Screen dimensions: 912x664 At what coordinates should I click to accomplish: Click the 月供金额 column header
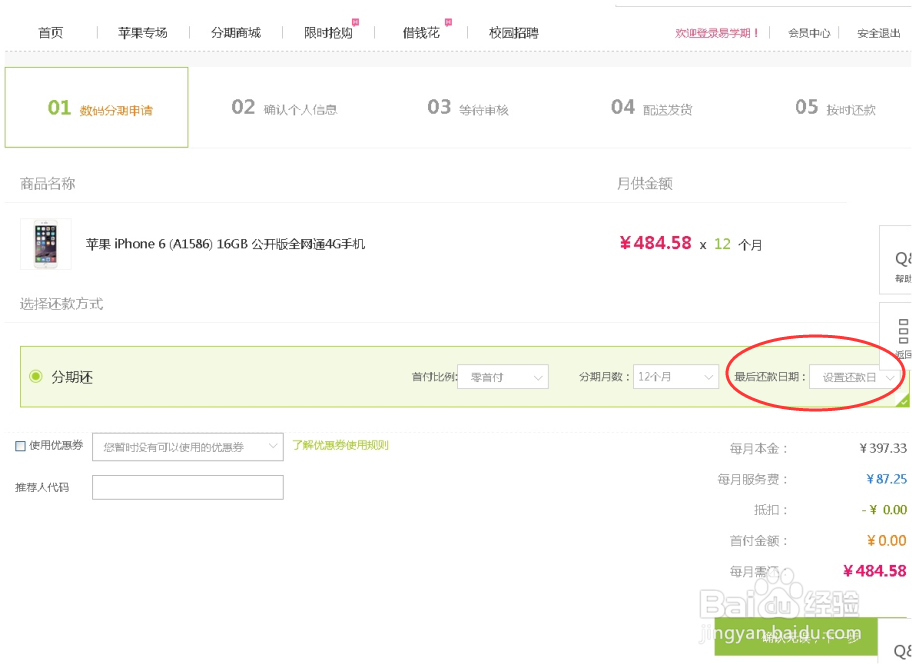tap(644, 184)
